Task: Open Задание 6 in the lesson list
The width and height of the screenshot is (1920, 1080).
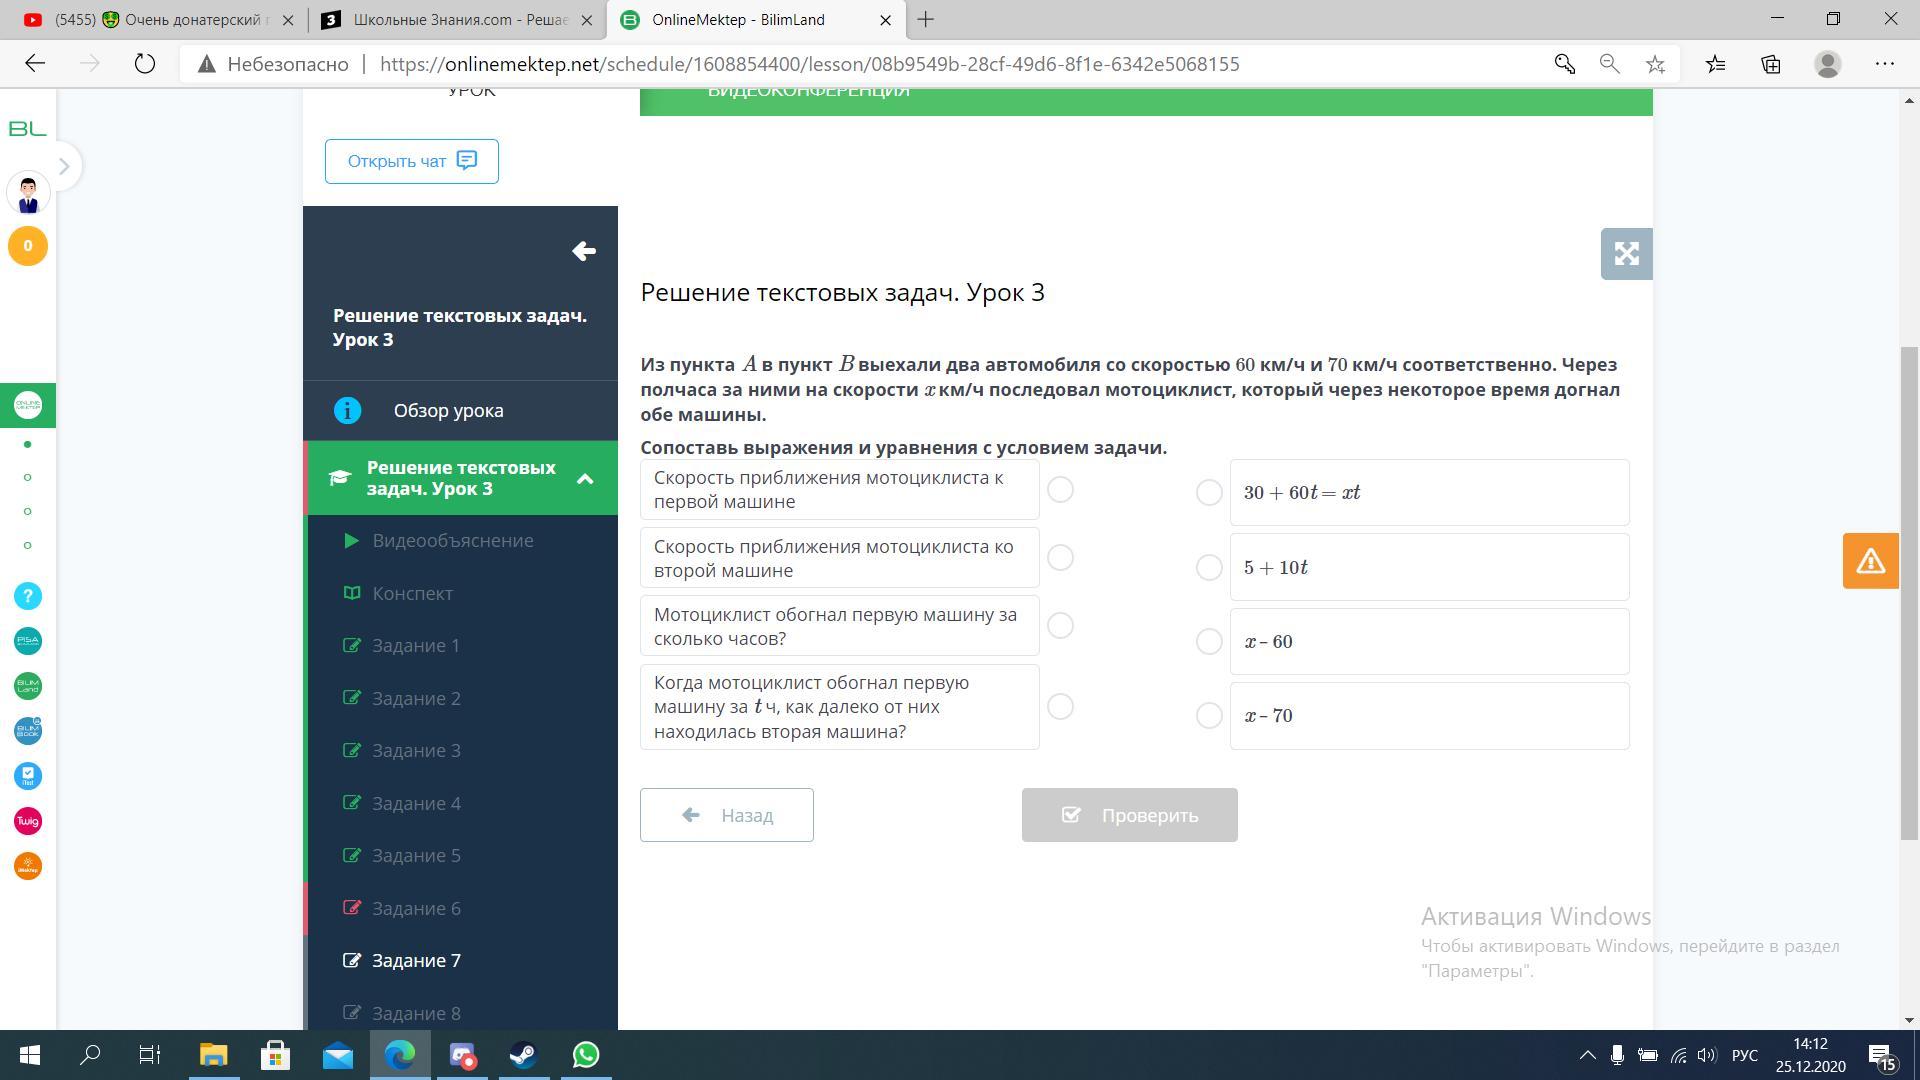Action: point(416,908)
